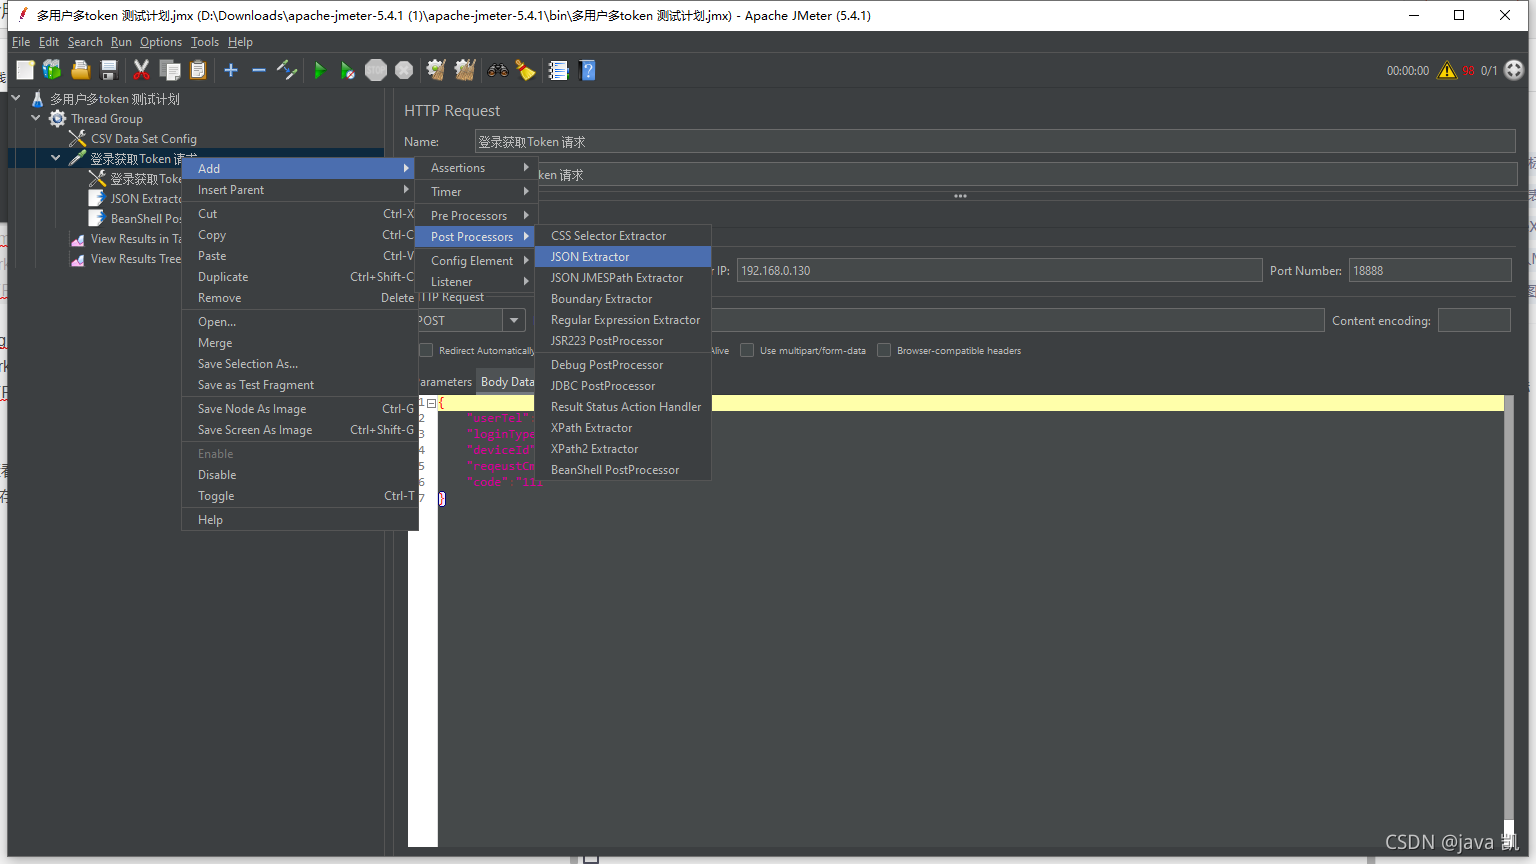Click the Content encoding field

click(x=1474, y=321)
